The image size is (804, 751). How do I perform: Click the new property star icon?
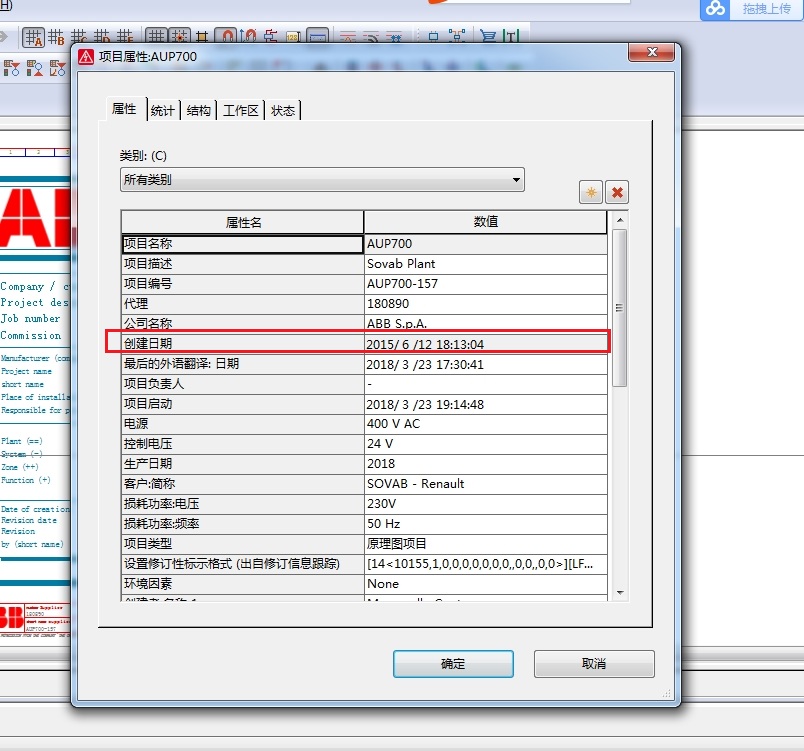[x=591, y=193]
